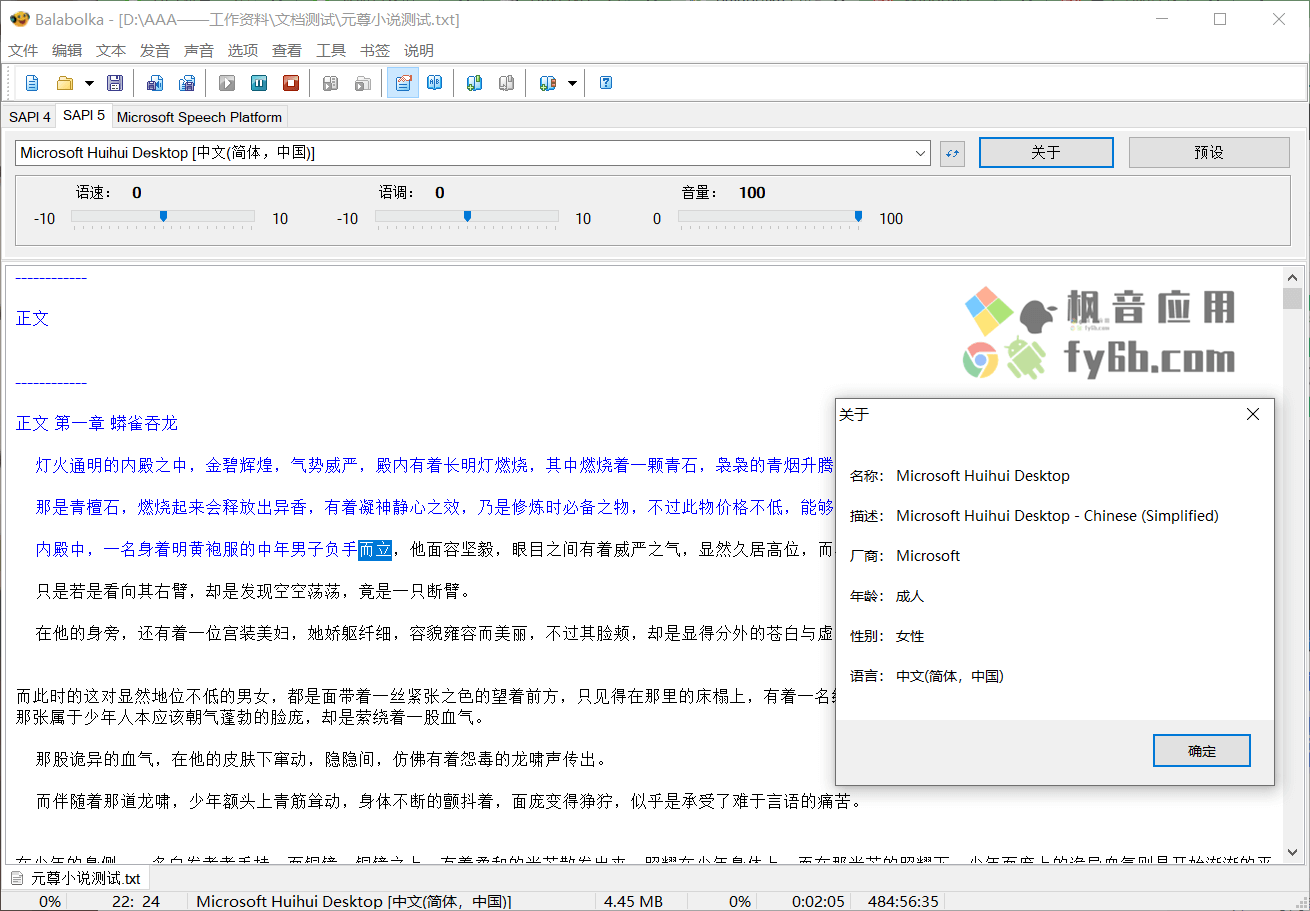The height and width of the screenshot is (911, 1310).
Task: Switch to Microsoft Speech Platform tab
Action: pos(200,117)
